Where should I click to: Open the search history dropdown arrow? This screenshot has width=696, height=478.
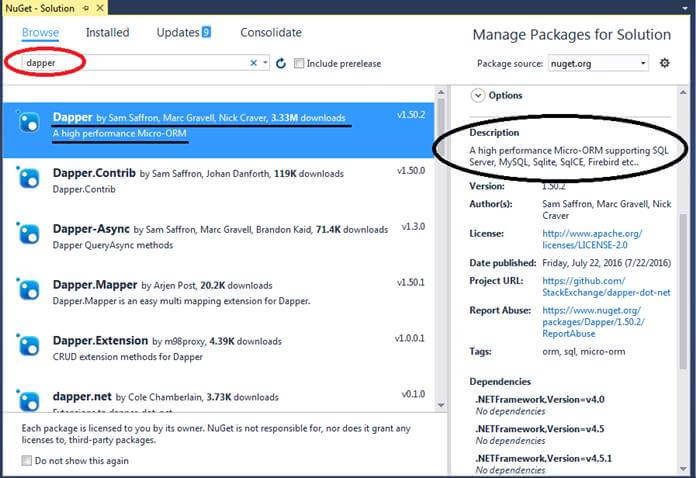(265, 63)
